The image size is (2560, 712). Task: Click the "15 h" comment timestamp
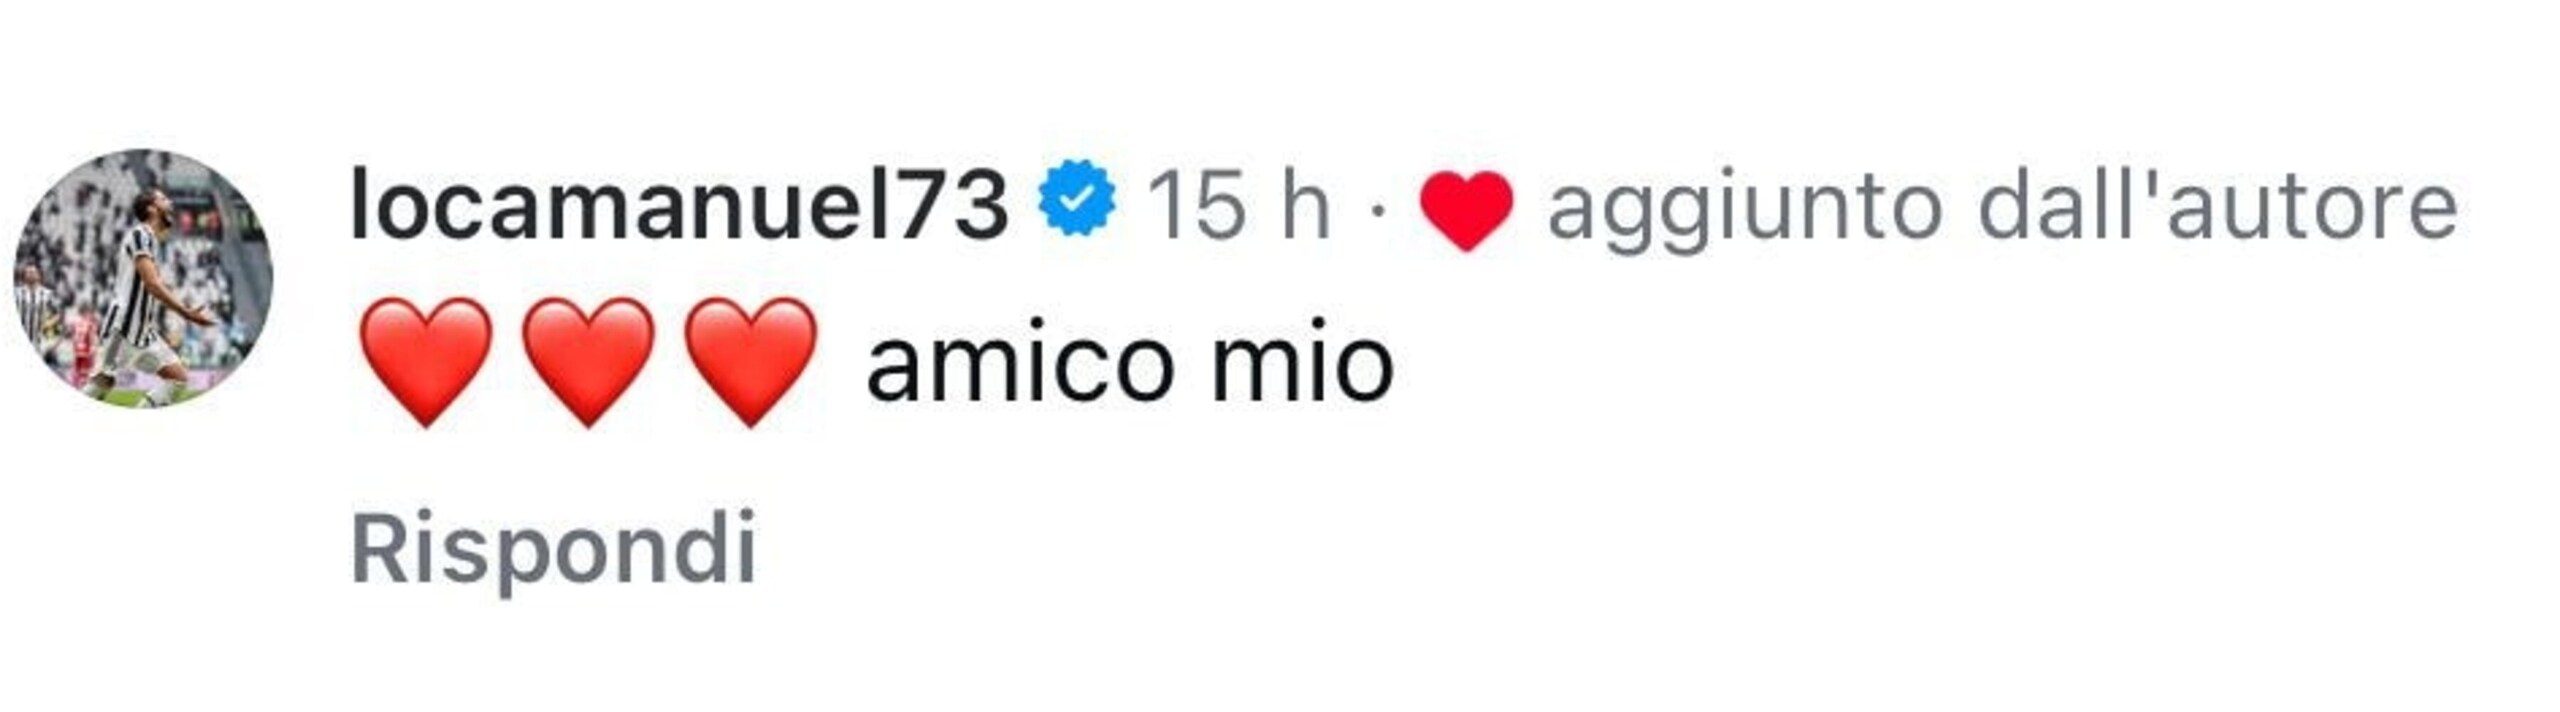click(x=1238, y=205)
